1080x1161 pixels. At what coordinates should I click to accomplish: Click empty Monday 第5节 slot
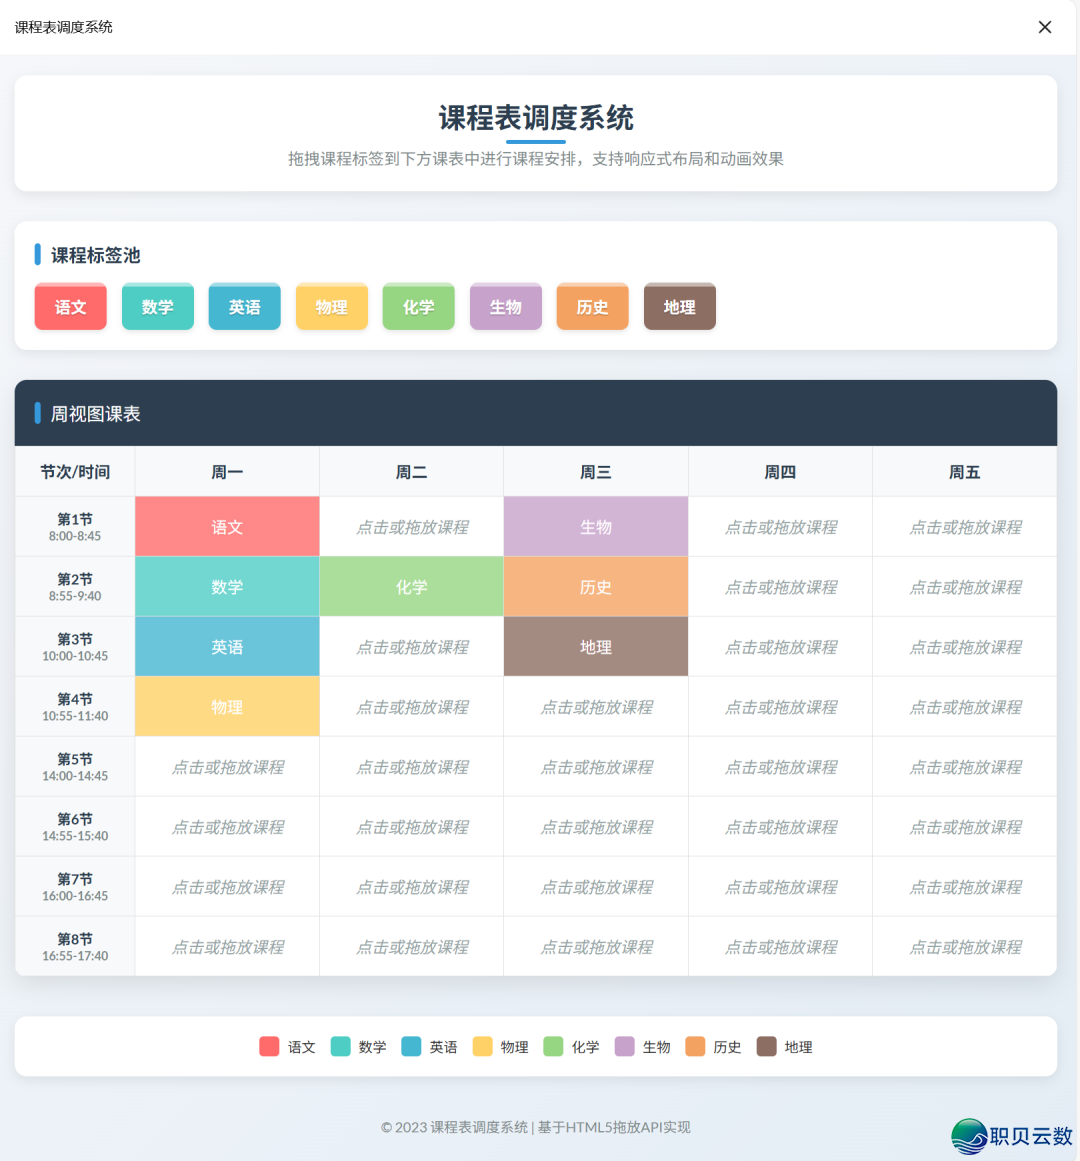(227, 766)
